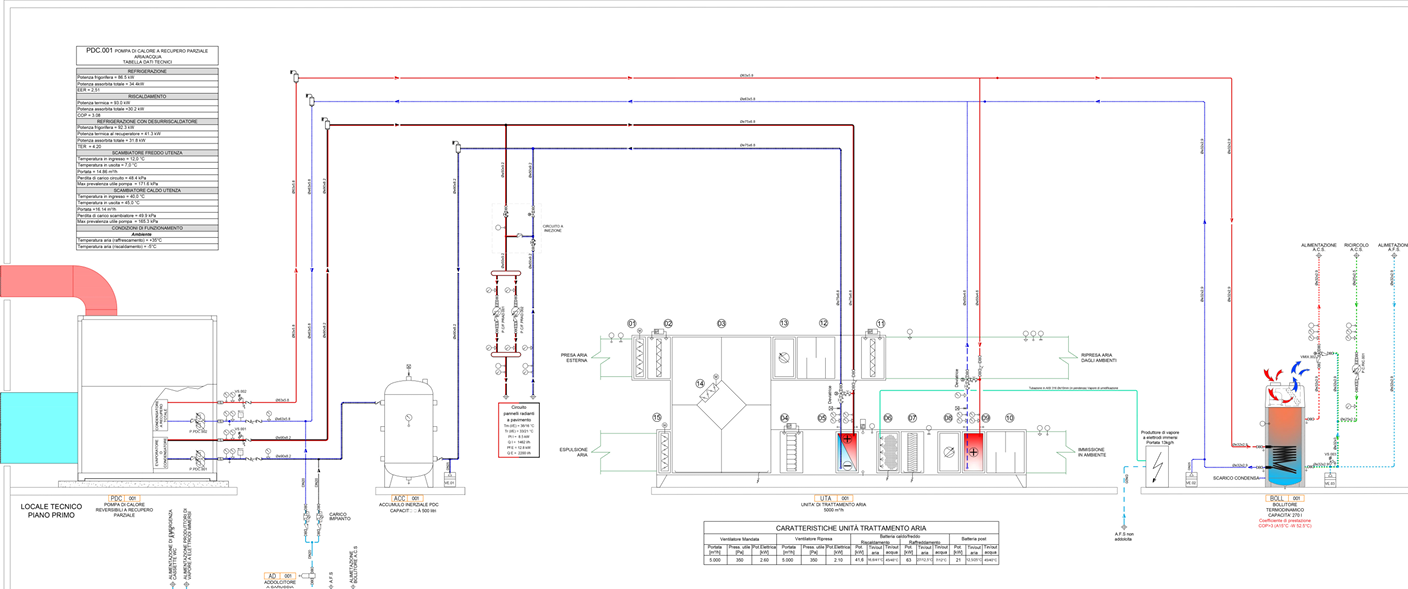1408x589 pixels.
Task: Click the circled tag 14
Action: pyautogui.click(x=701, y=383)
